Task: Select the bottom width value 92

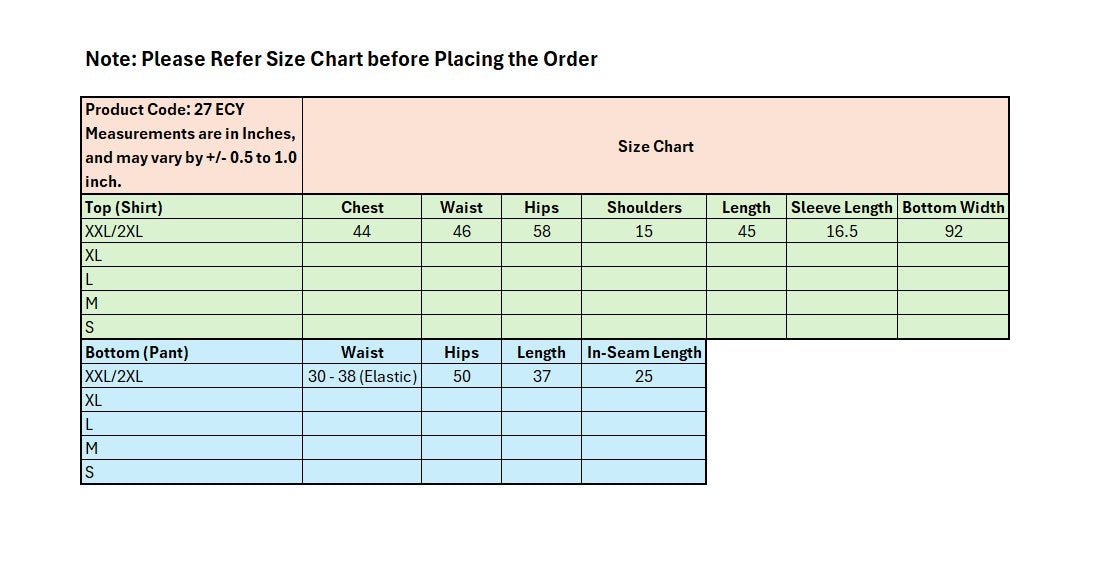Action: tap(953, 231)
